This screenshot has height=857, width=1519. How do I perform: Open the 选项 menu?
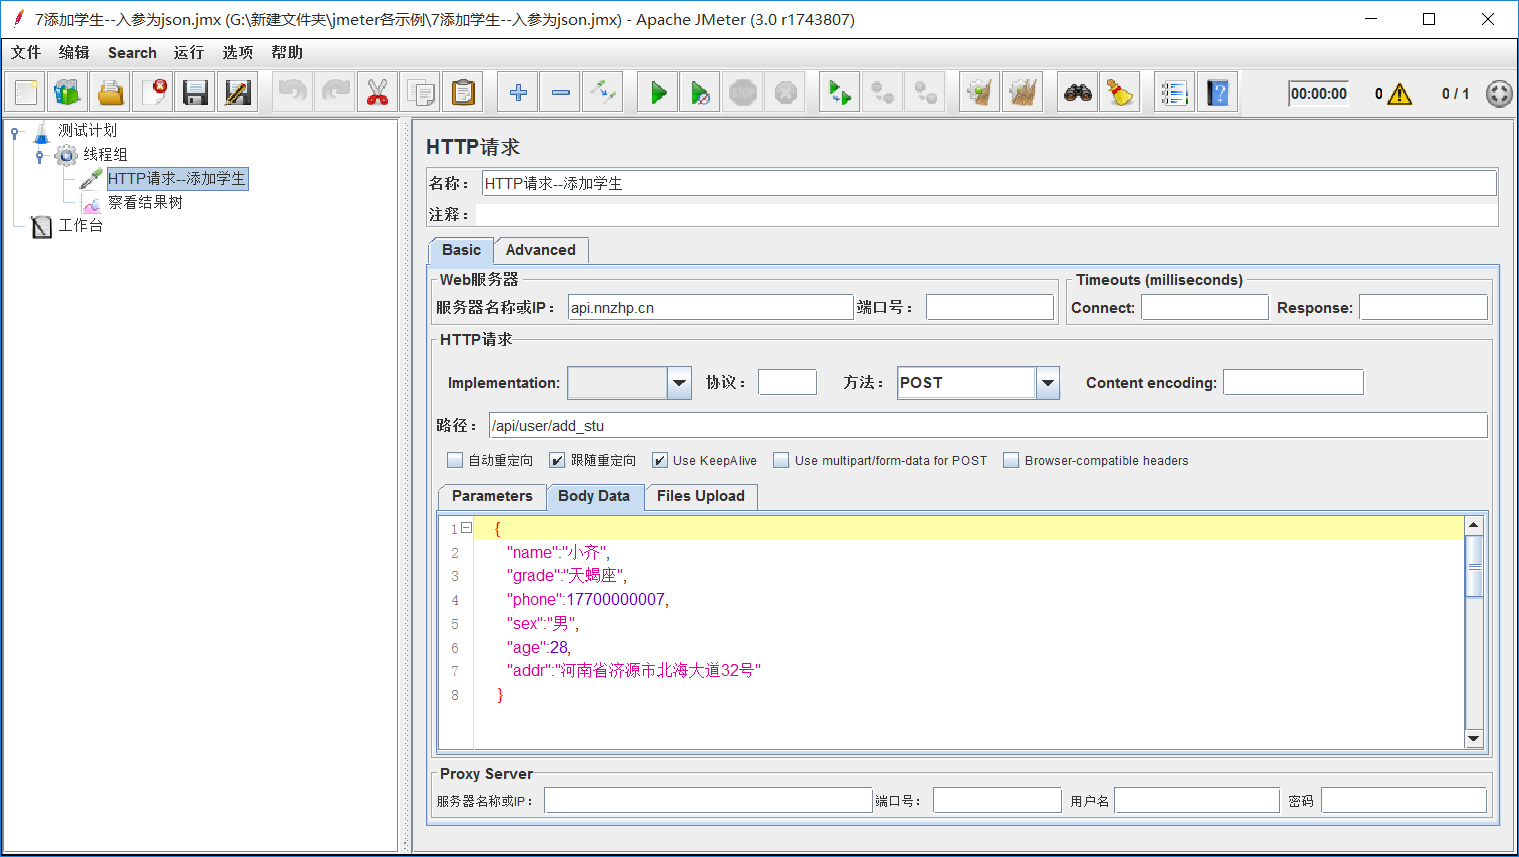coord(238,52)
